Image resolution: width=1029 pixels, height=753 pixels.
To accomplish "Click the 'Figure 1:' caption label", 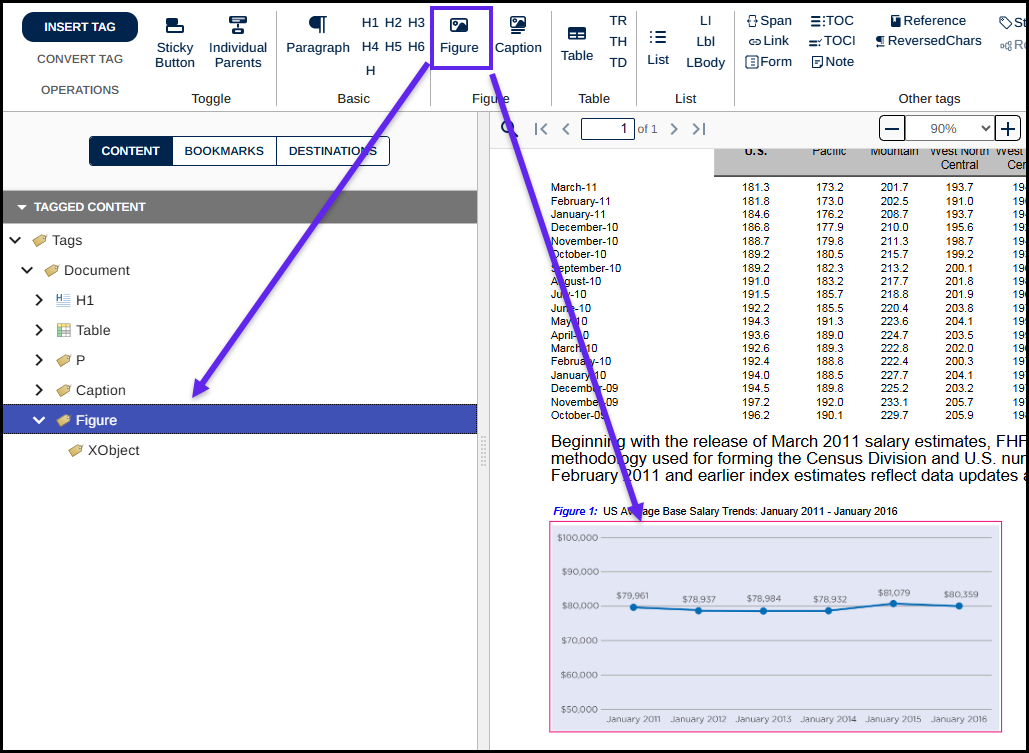I will tap(576, 511).
